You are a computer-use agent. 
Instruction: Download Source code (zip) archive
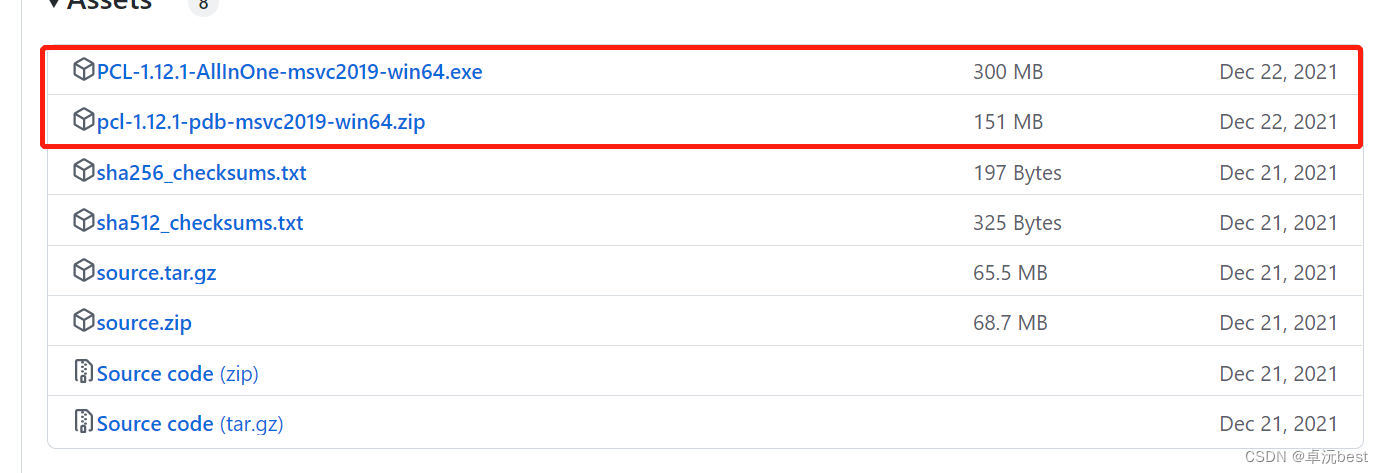(178, 374)
